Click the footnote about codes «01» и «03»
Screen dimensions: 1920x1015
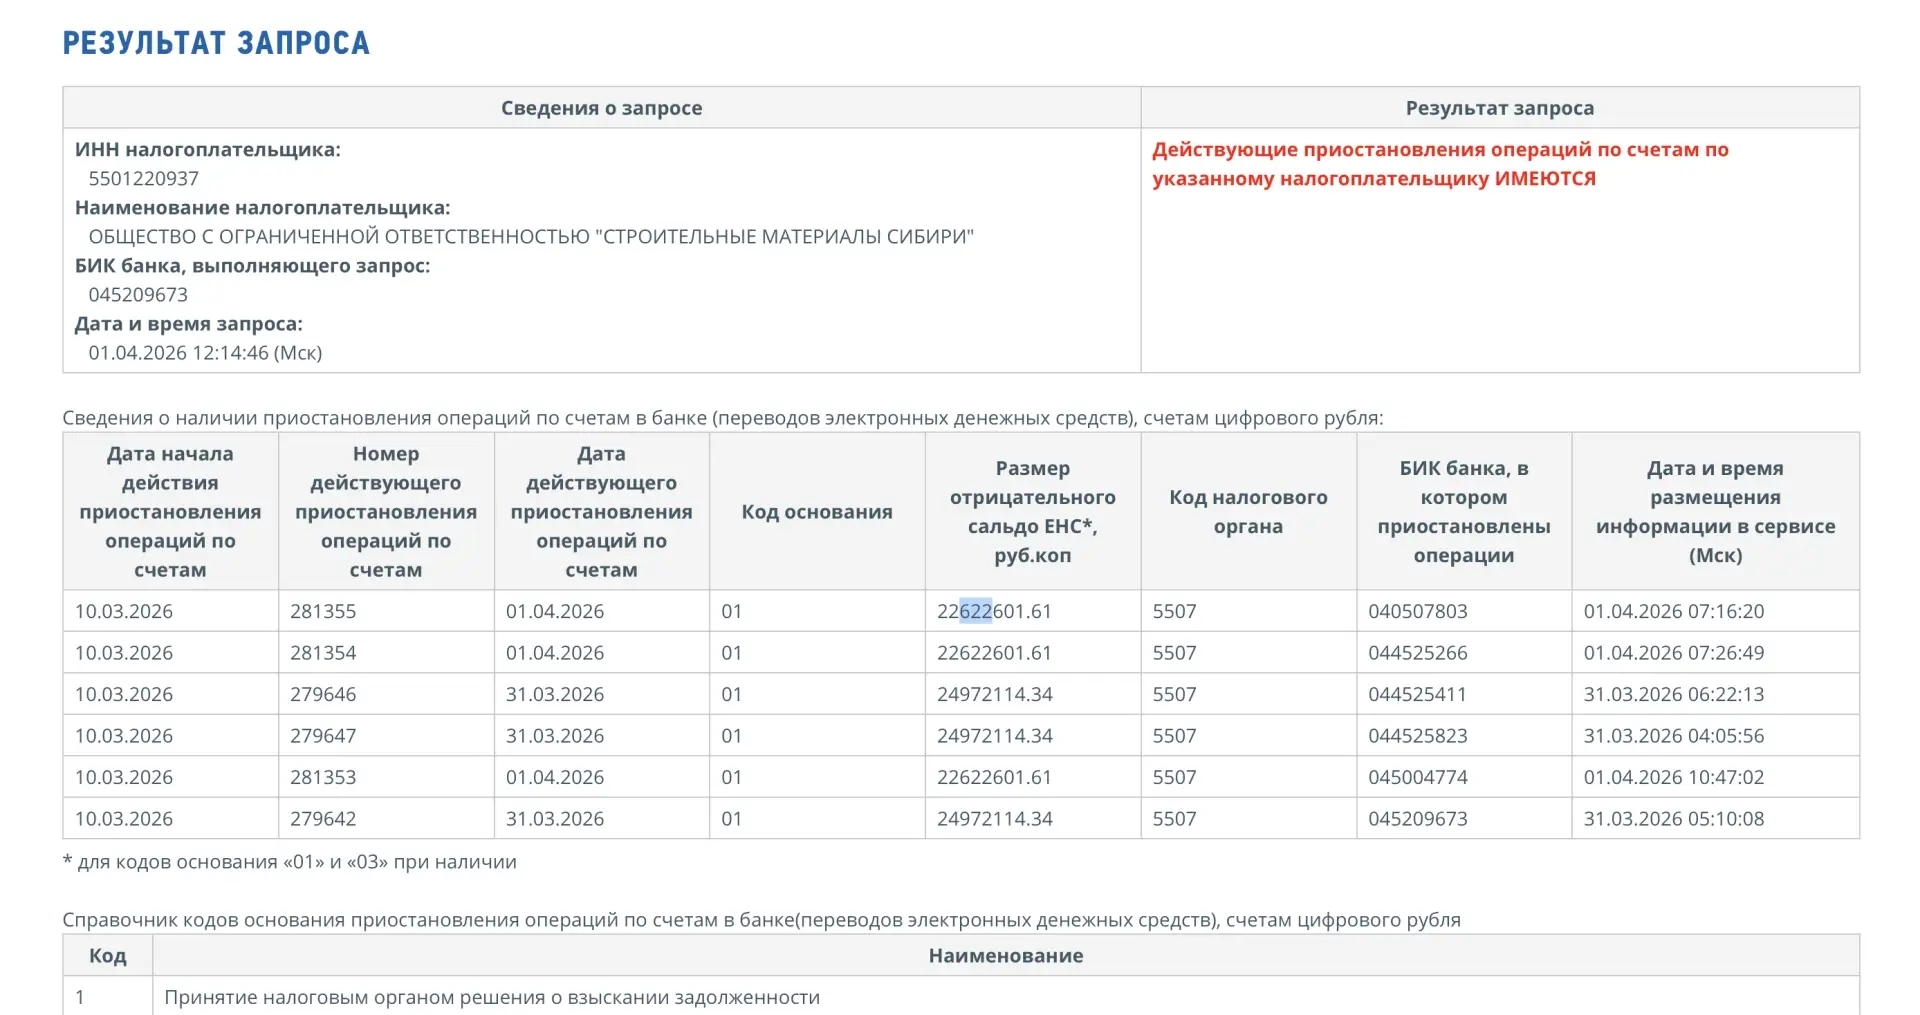click(x=290, y=862)
